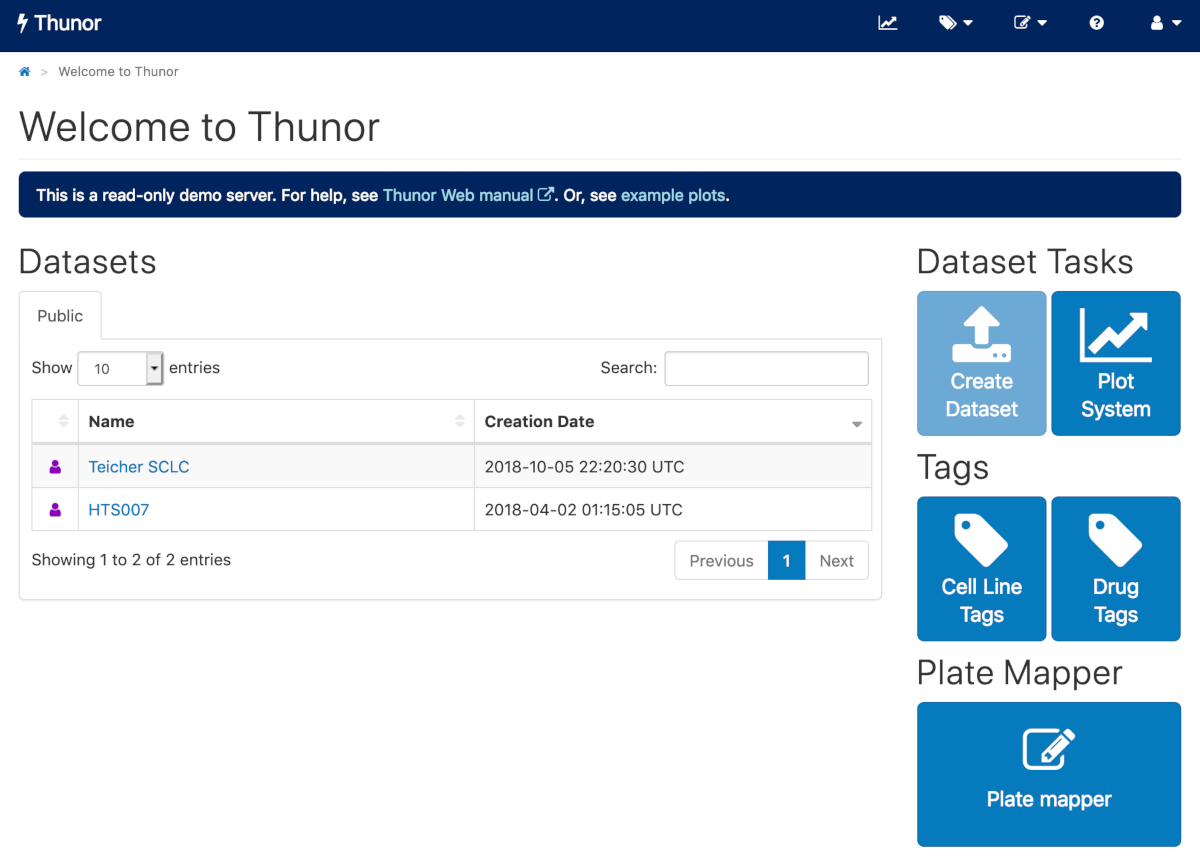Click the Thunor lightning logo in navbar
This screenshot has height=858, width=1200.
(x=60, y=23)
